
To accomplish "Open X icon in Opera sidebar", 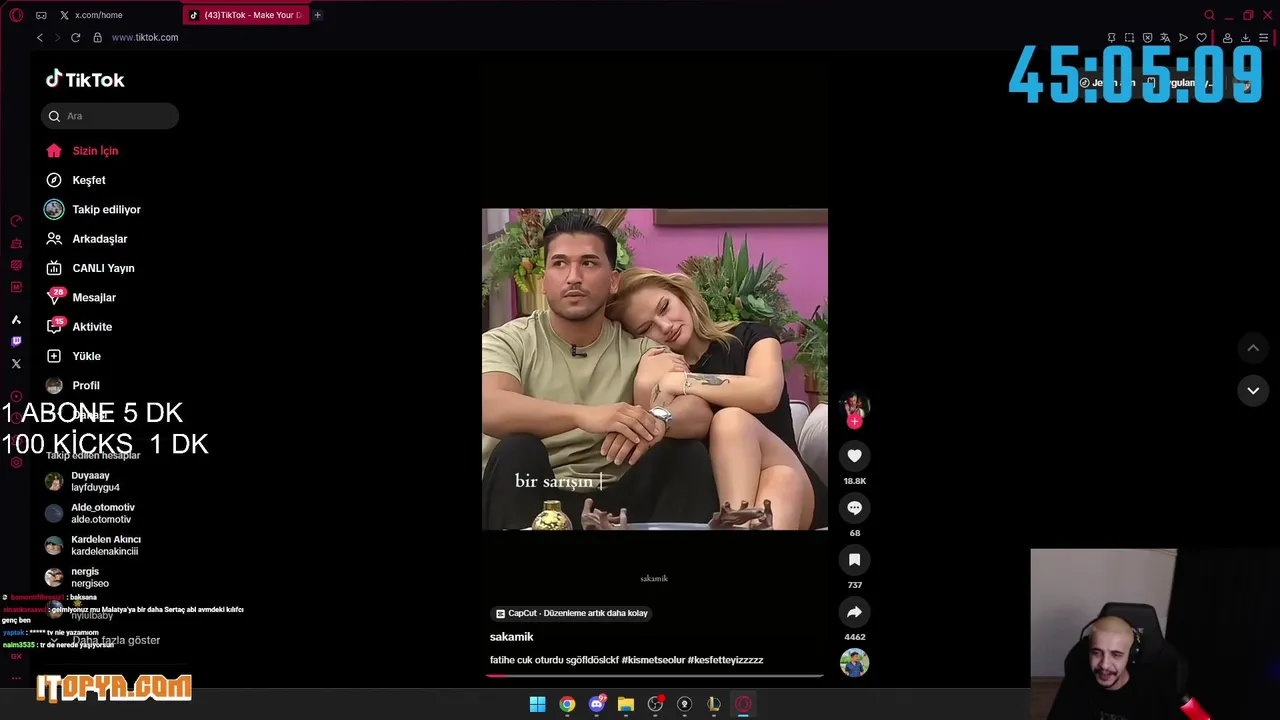I will tap(16, 363).
